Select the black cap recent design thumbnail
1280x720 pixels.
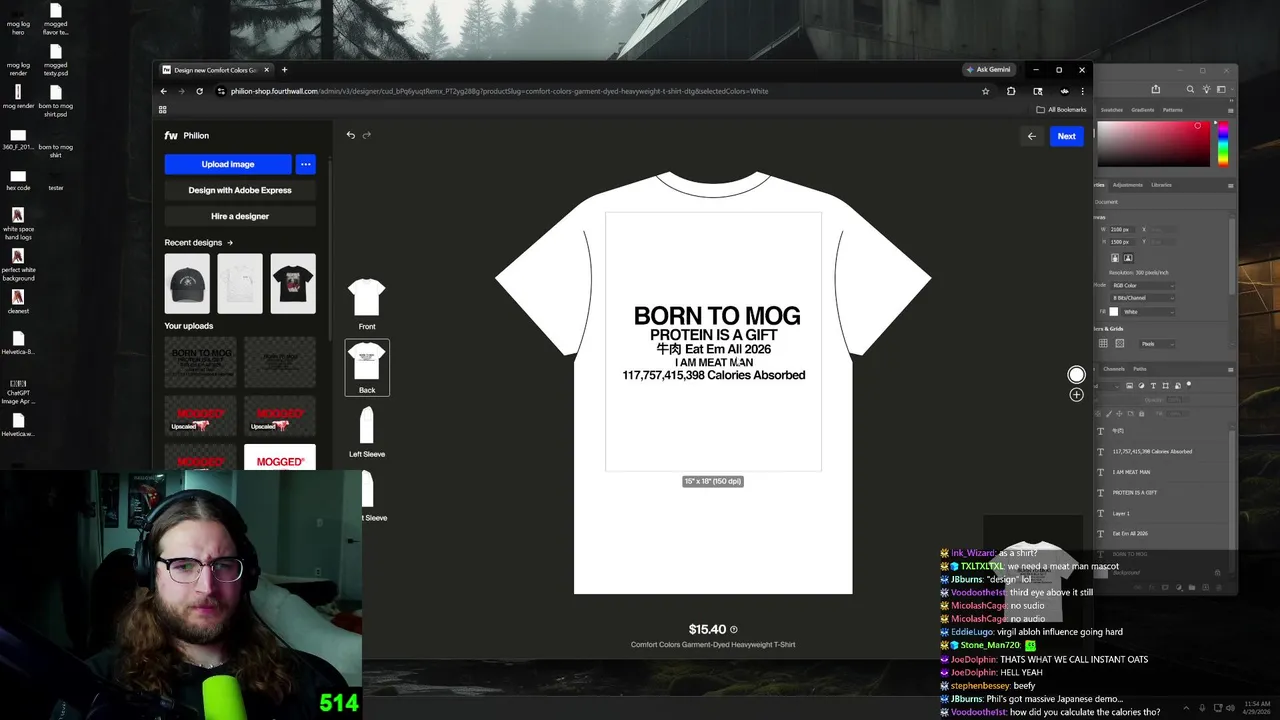[187, 283]
